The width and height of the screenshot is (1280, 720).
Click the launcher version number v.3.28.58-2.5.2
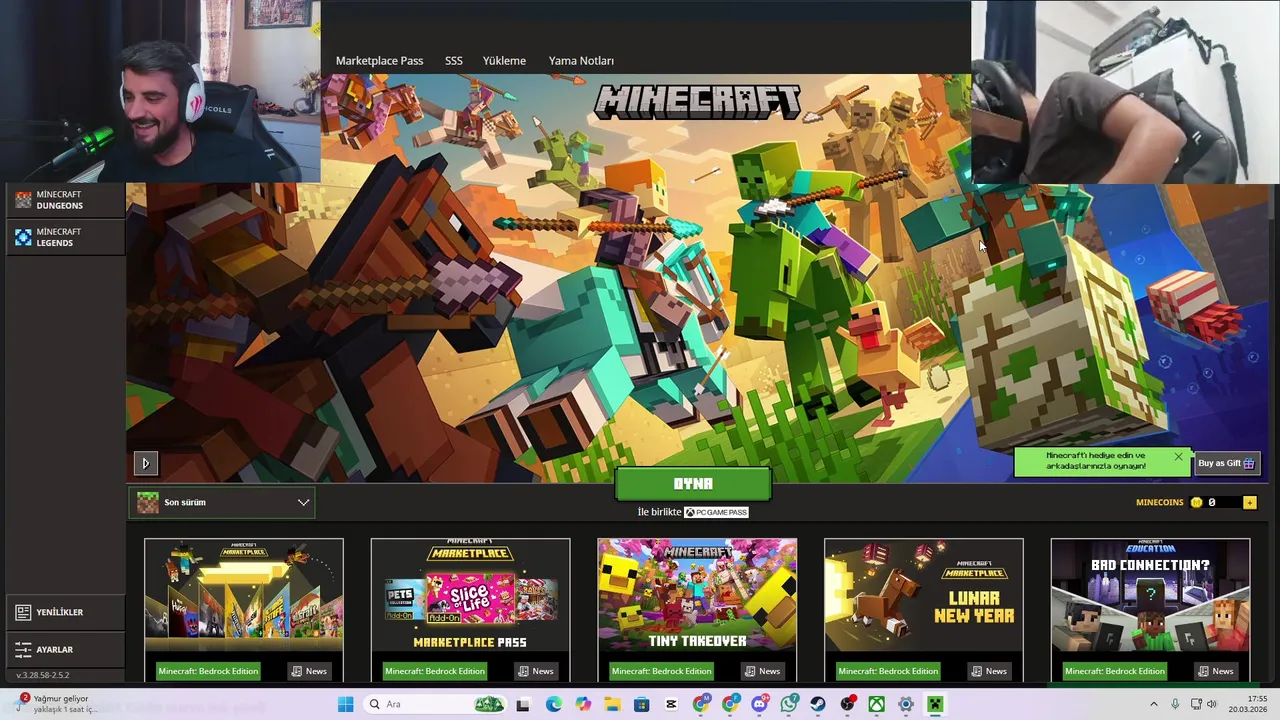pos(42,676)
